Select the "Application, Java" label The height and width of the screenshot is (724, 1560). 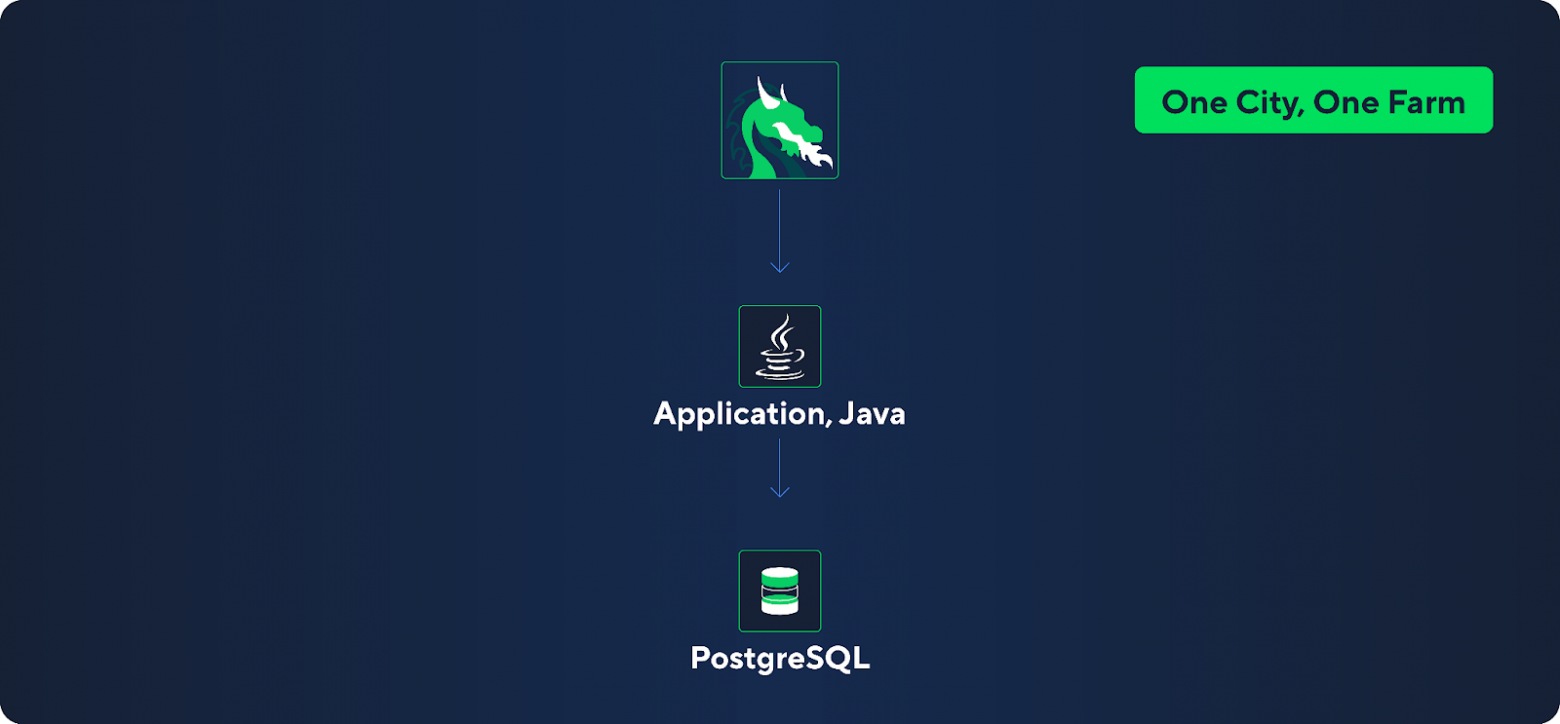779,414
